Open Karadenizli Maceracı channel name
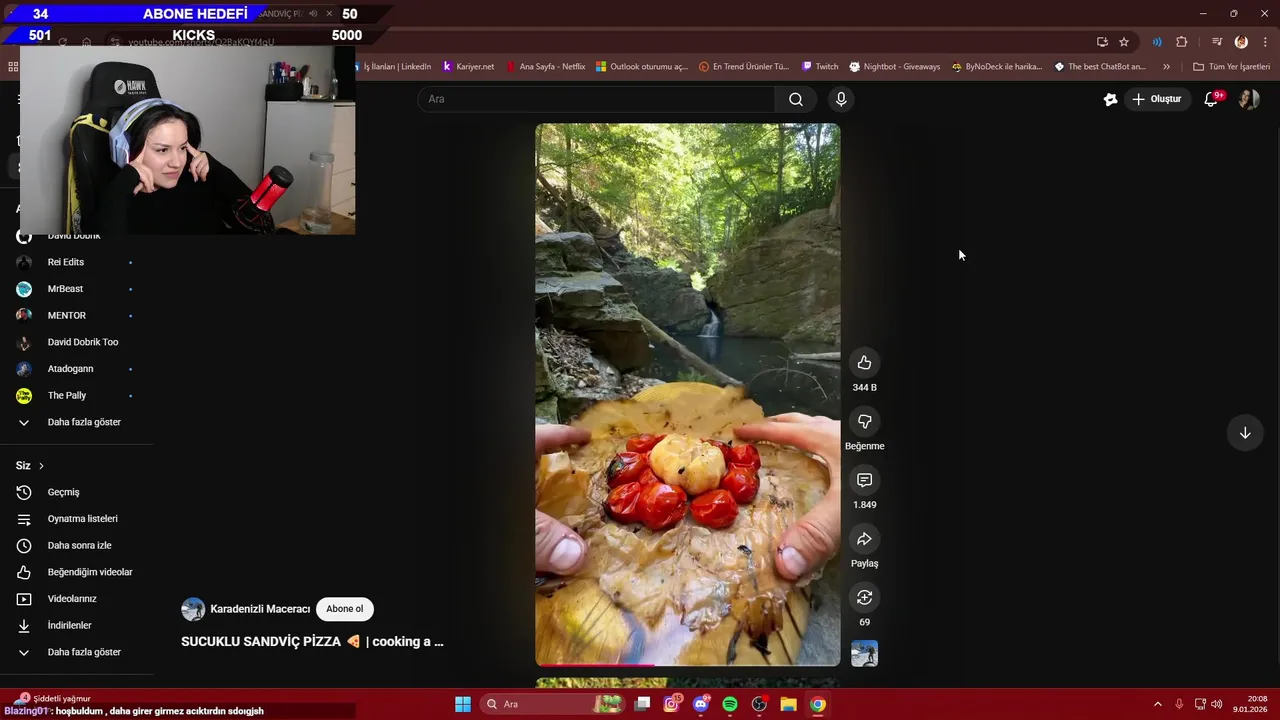The height and width of the screenshot is (720, 1280). (260, 609)
